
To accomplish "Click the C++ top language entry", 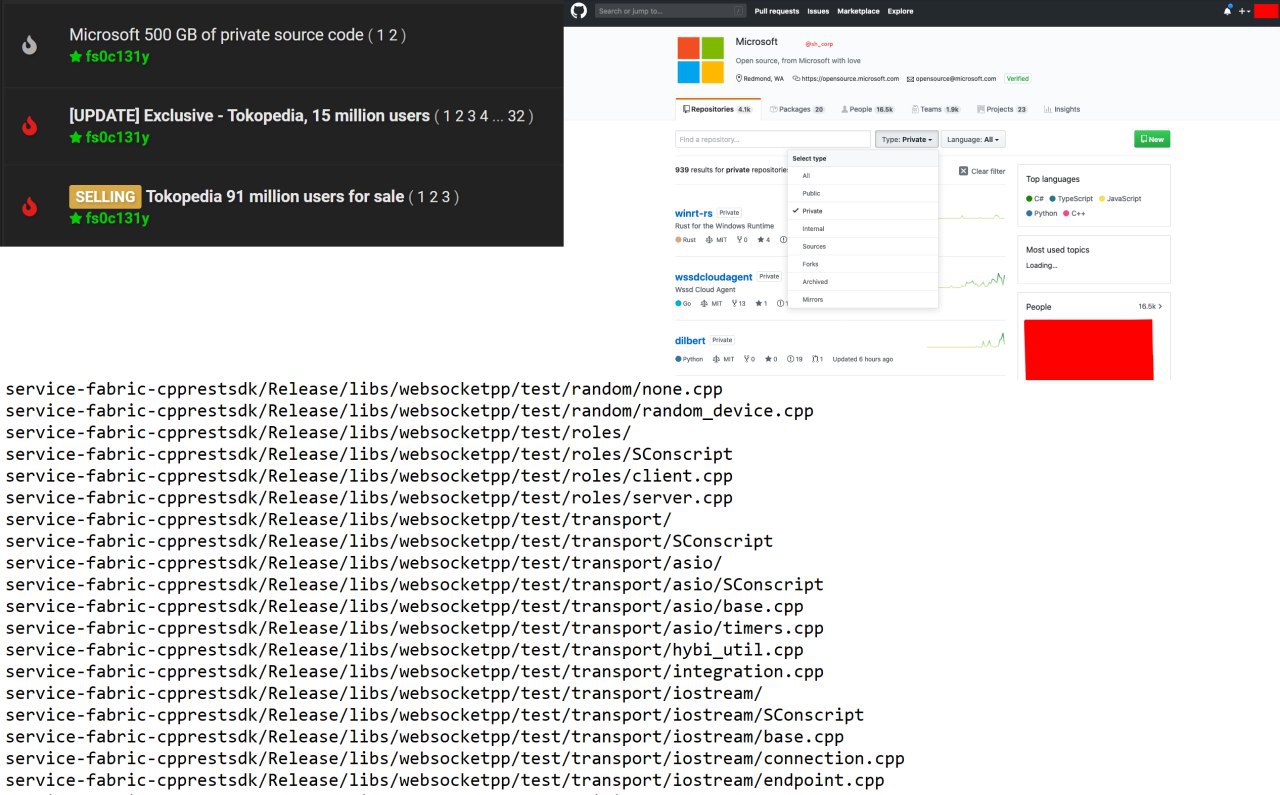I will (x=1074, y=213).
